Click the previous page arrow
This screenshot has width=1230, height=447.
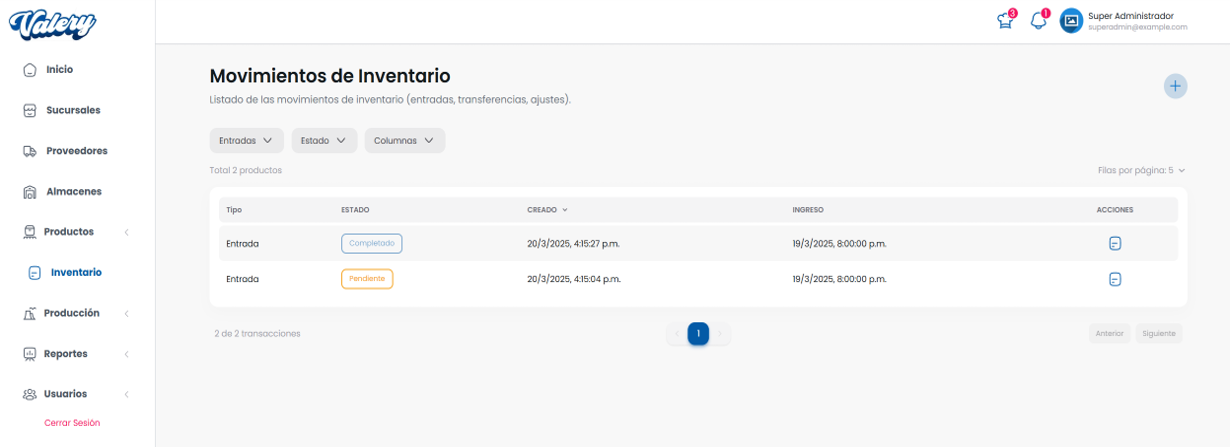coord(677,334)
